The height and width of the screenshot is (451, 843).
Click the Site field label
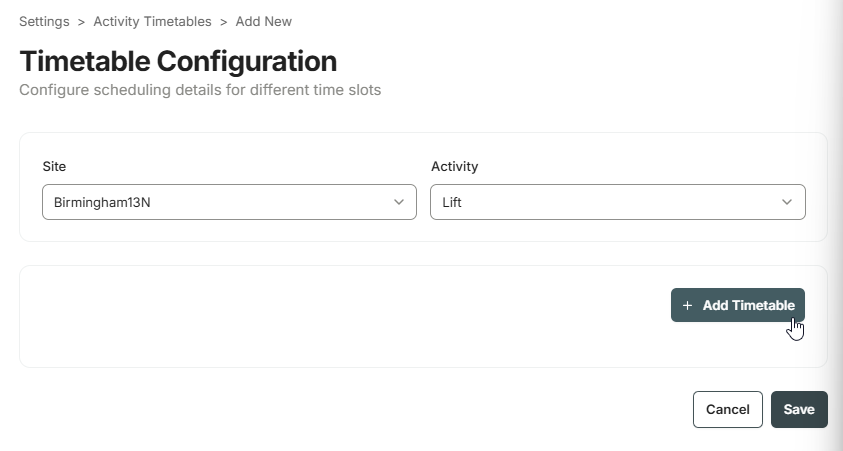pyautogui.click(x=54, y=167)
